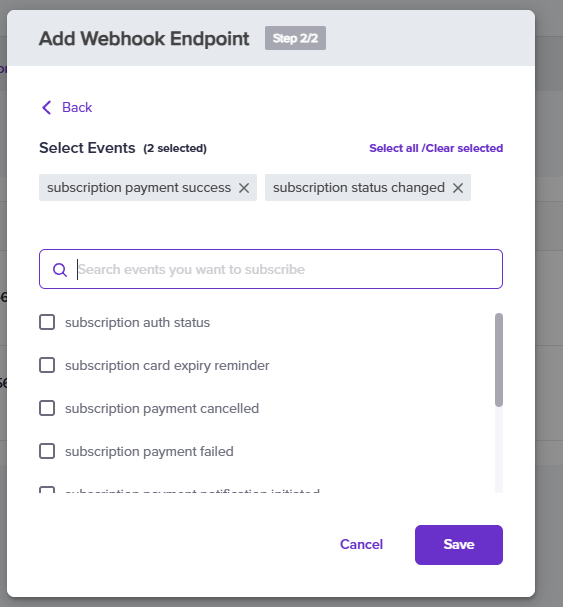Check subscription auth status

coord(47,322)
